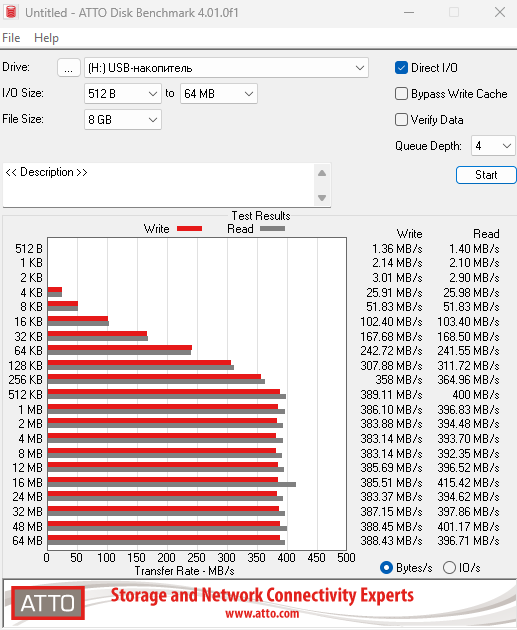The height and width of the screenshot is (630, 517).
Task: Click the 'Storage and Network Connectivity Experts' banner text
Action: click(262, 595)
